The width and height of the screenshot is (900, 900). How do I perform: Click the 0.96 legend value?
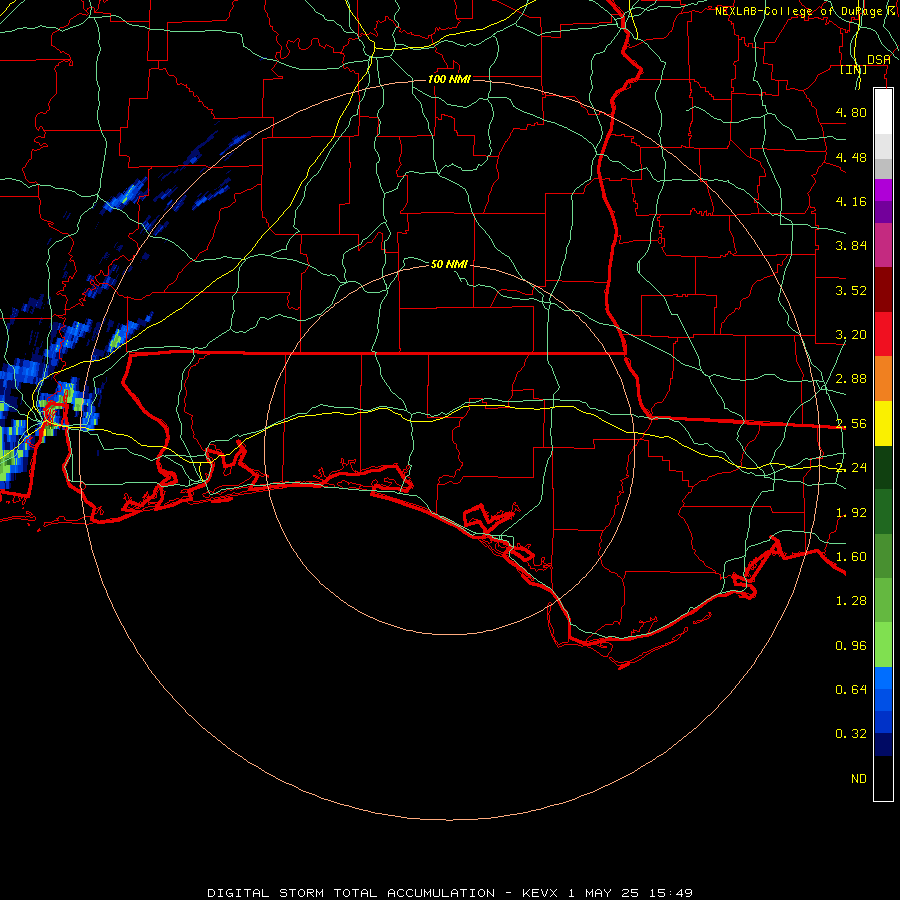(x=851, y=646)
